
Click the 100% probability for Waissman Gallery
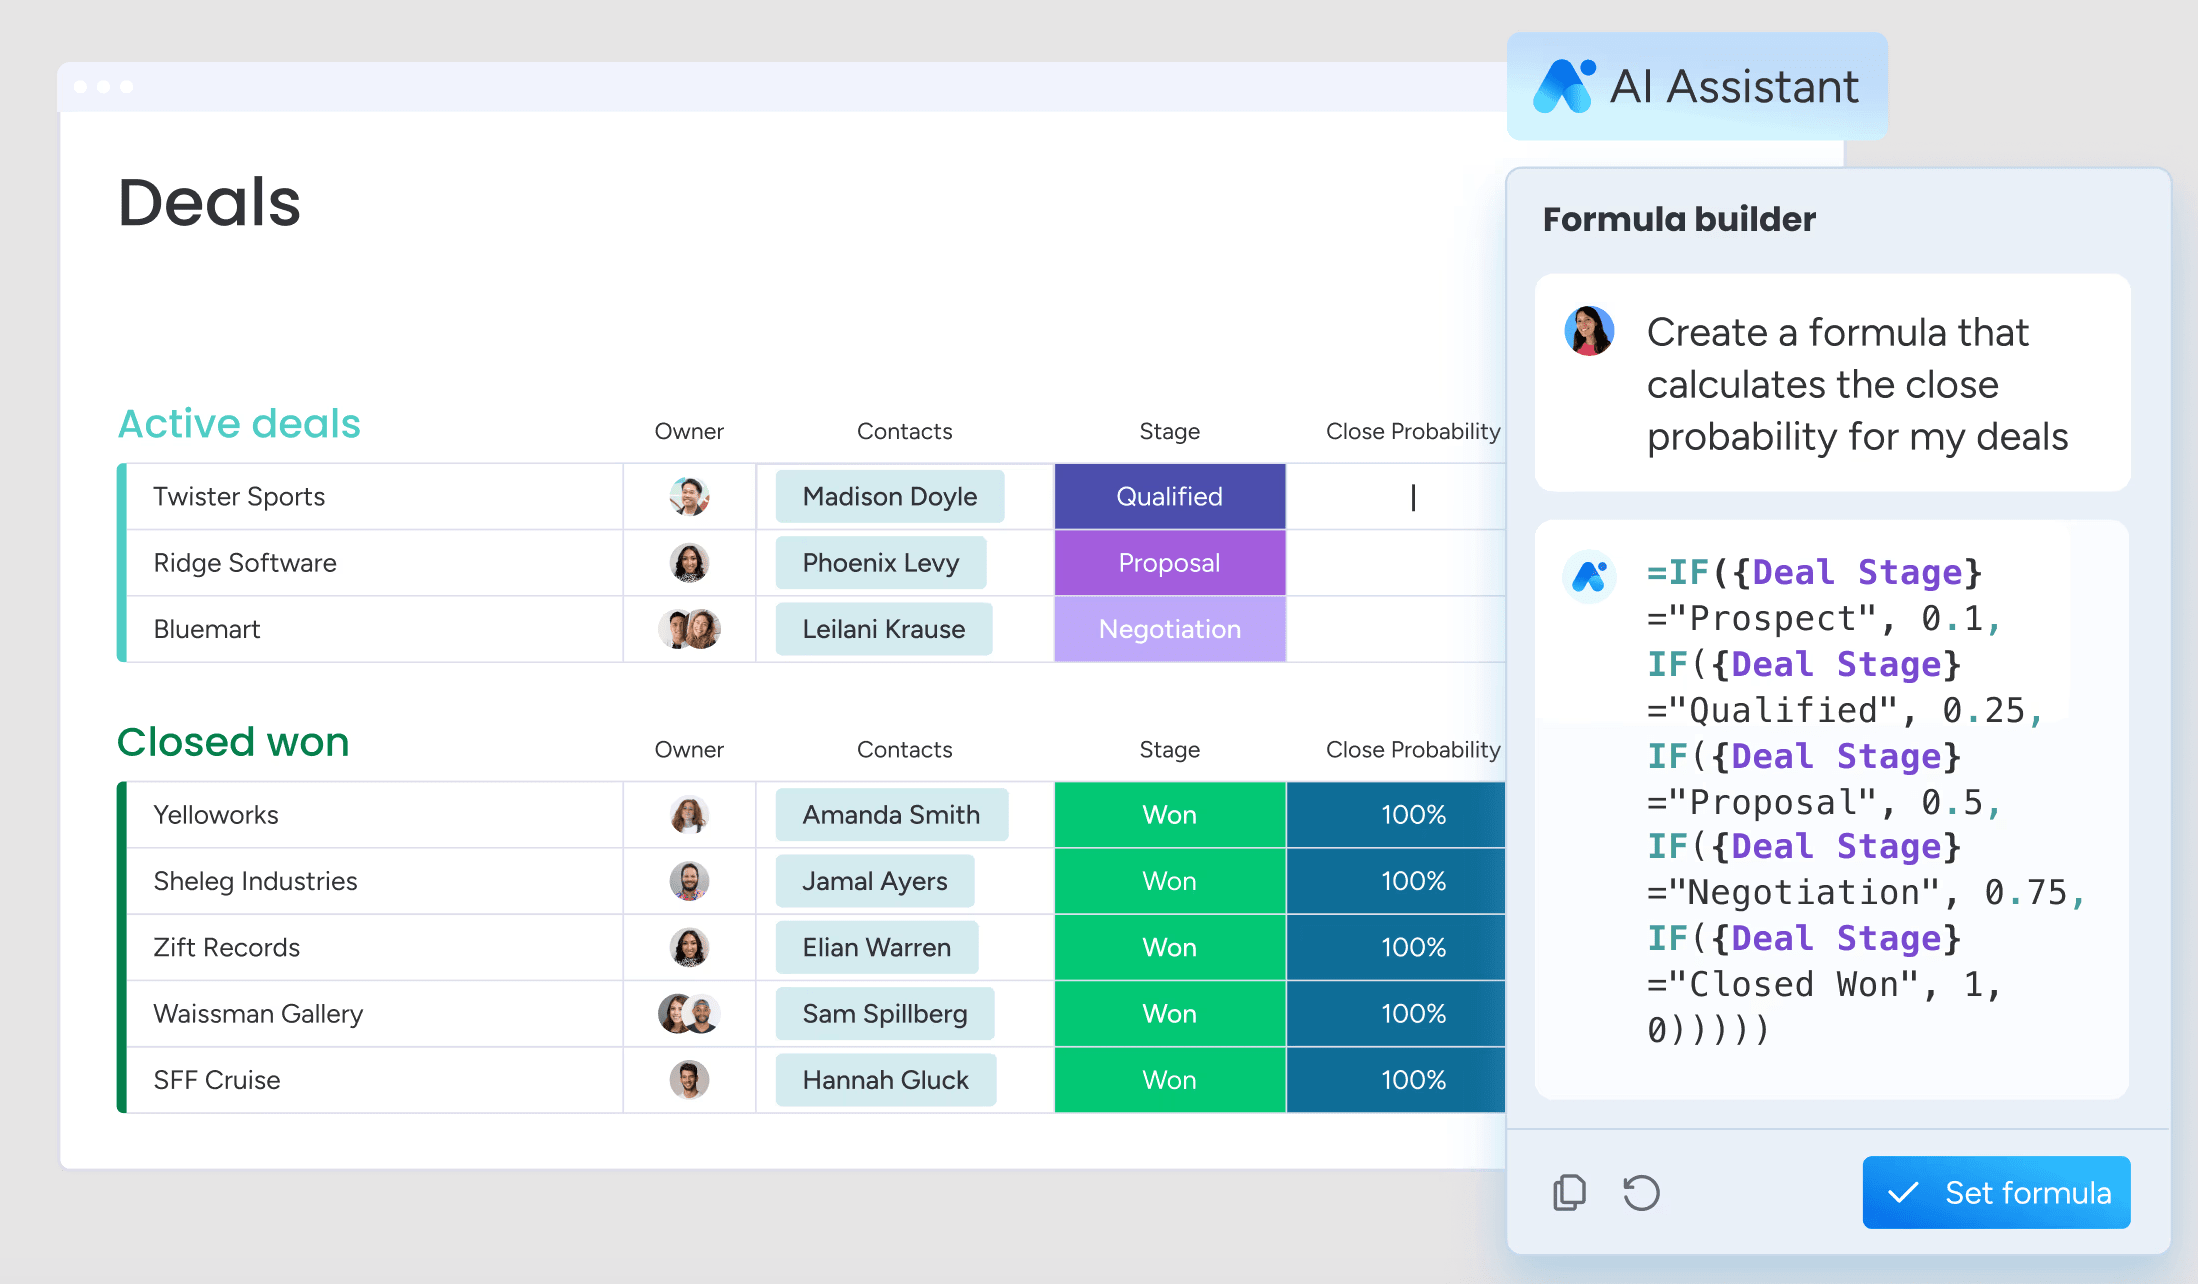1396,1014
